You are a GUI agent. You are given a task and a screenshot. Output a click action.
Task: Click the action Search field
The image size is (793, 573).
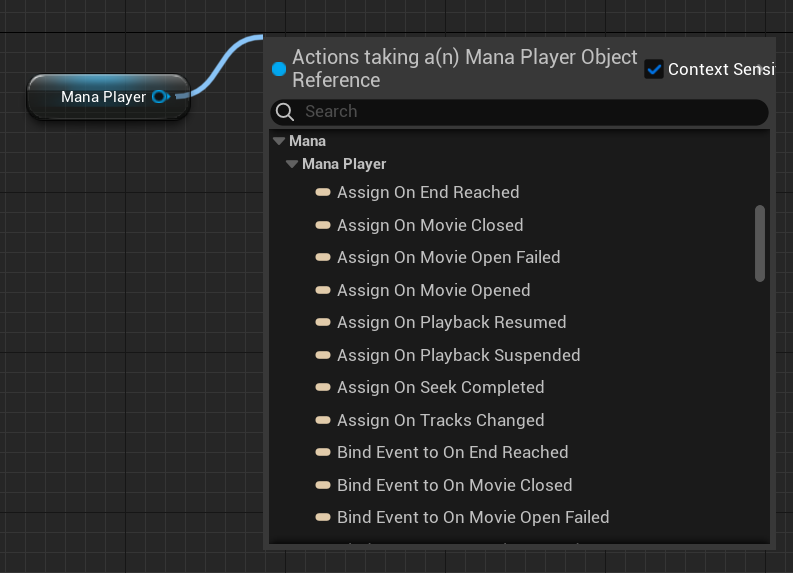tap(519, 112)
